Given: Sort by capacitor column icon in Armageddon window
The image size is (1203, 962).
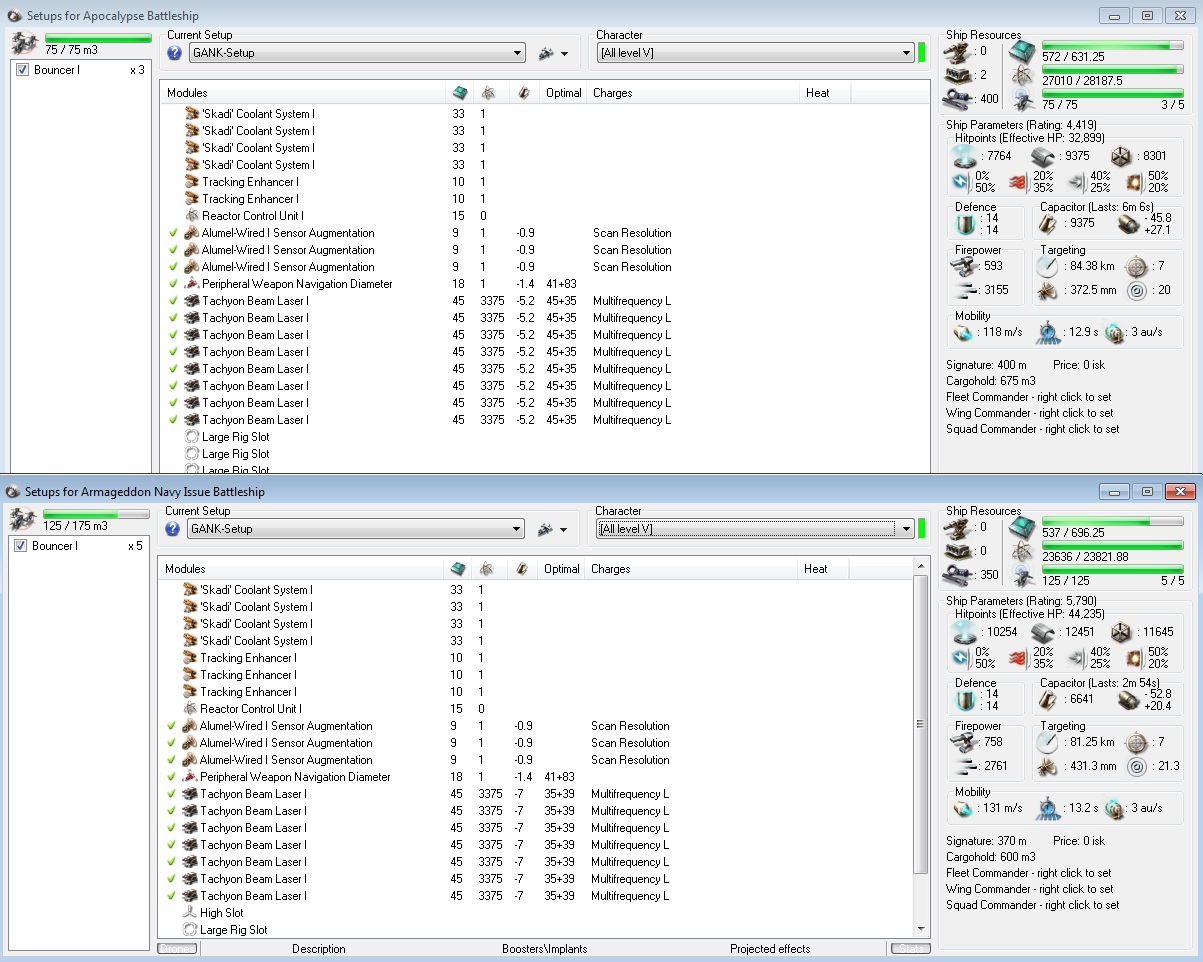Looking at the screenshot, I should click(x=521, y=568).
